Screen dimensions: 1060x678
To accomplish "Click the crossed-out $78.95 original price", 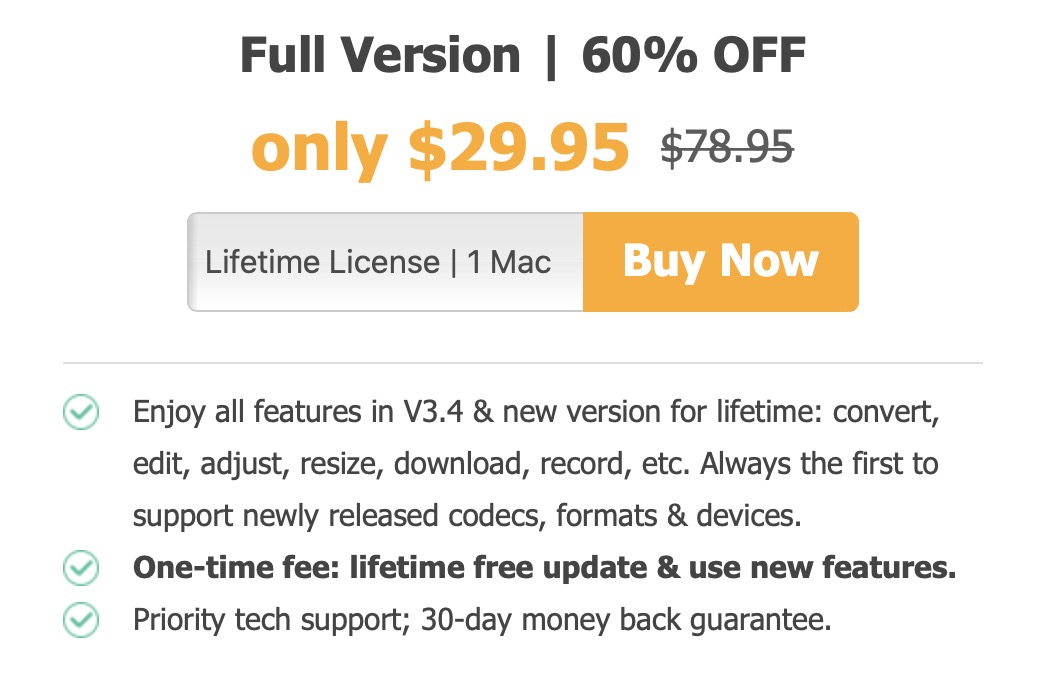I will pyautogui.click(x=727, y=148).
